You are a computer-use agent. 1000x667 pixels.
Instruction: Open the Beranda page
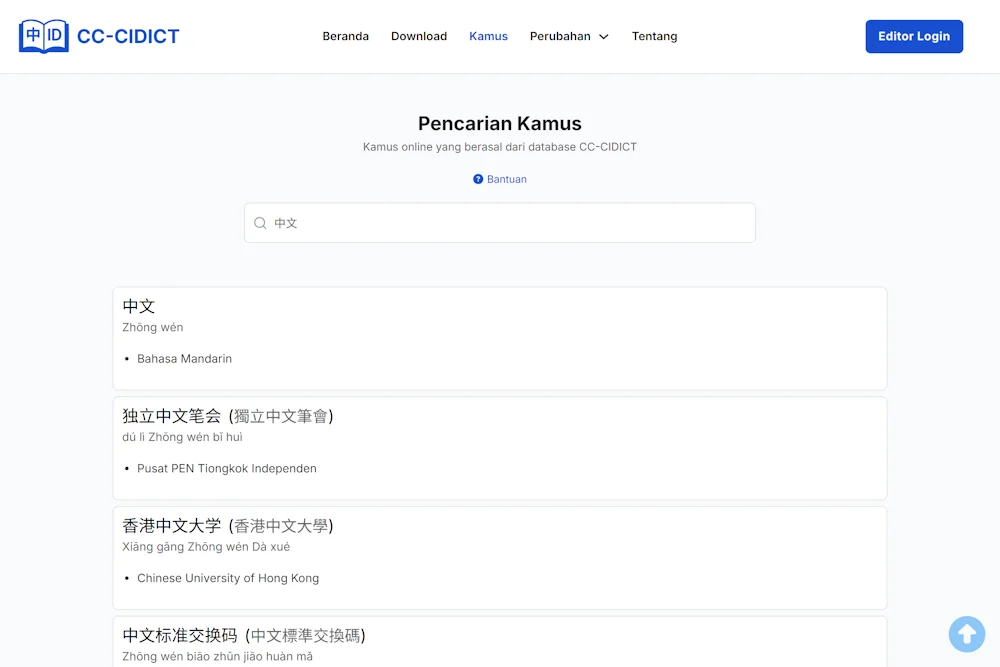point(345,36)
